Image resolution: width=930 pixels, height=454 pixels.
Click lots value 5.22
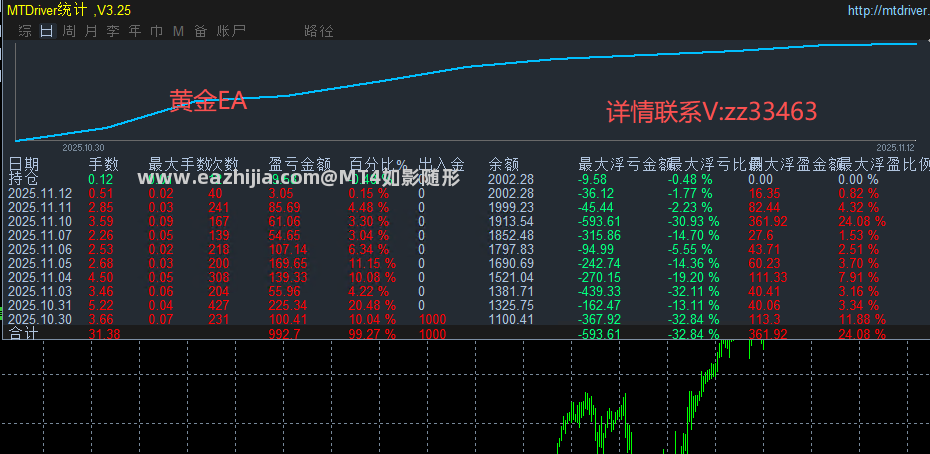101,305
